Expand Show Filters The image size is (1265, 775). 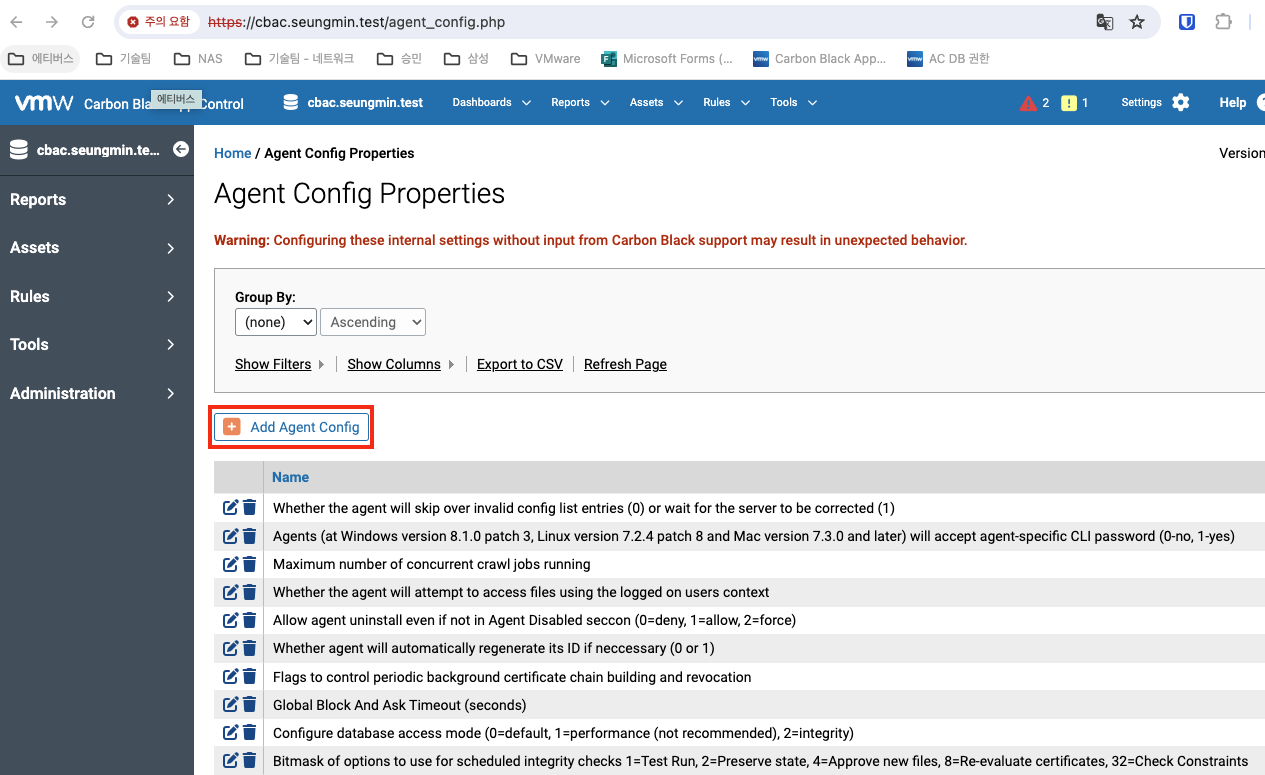[x=280, y=364]
